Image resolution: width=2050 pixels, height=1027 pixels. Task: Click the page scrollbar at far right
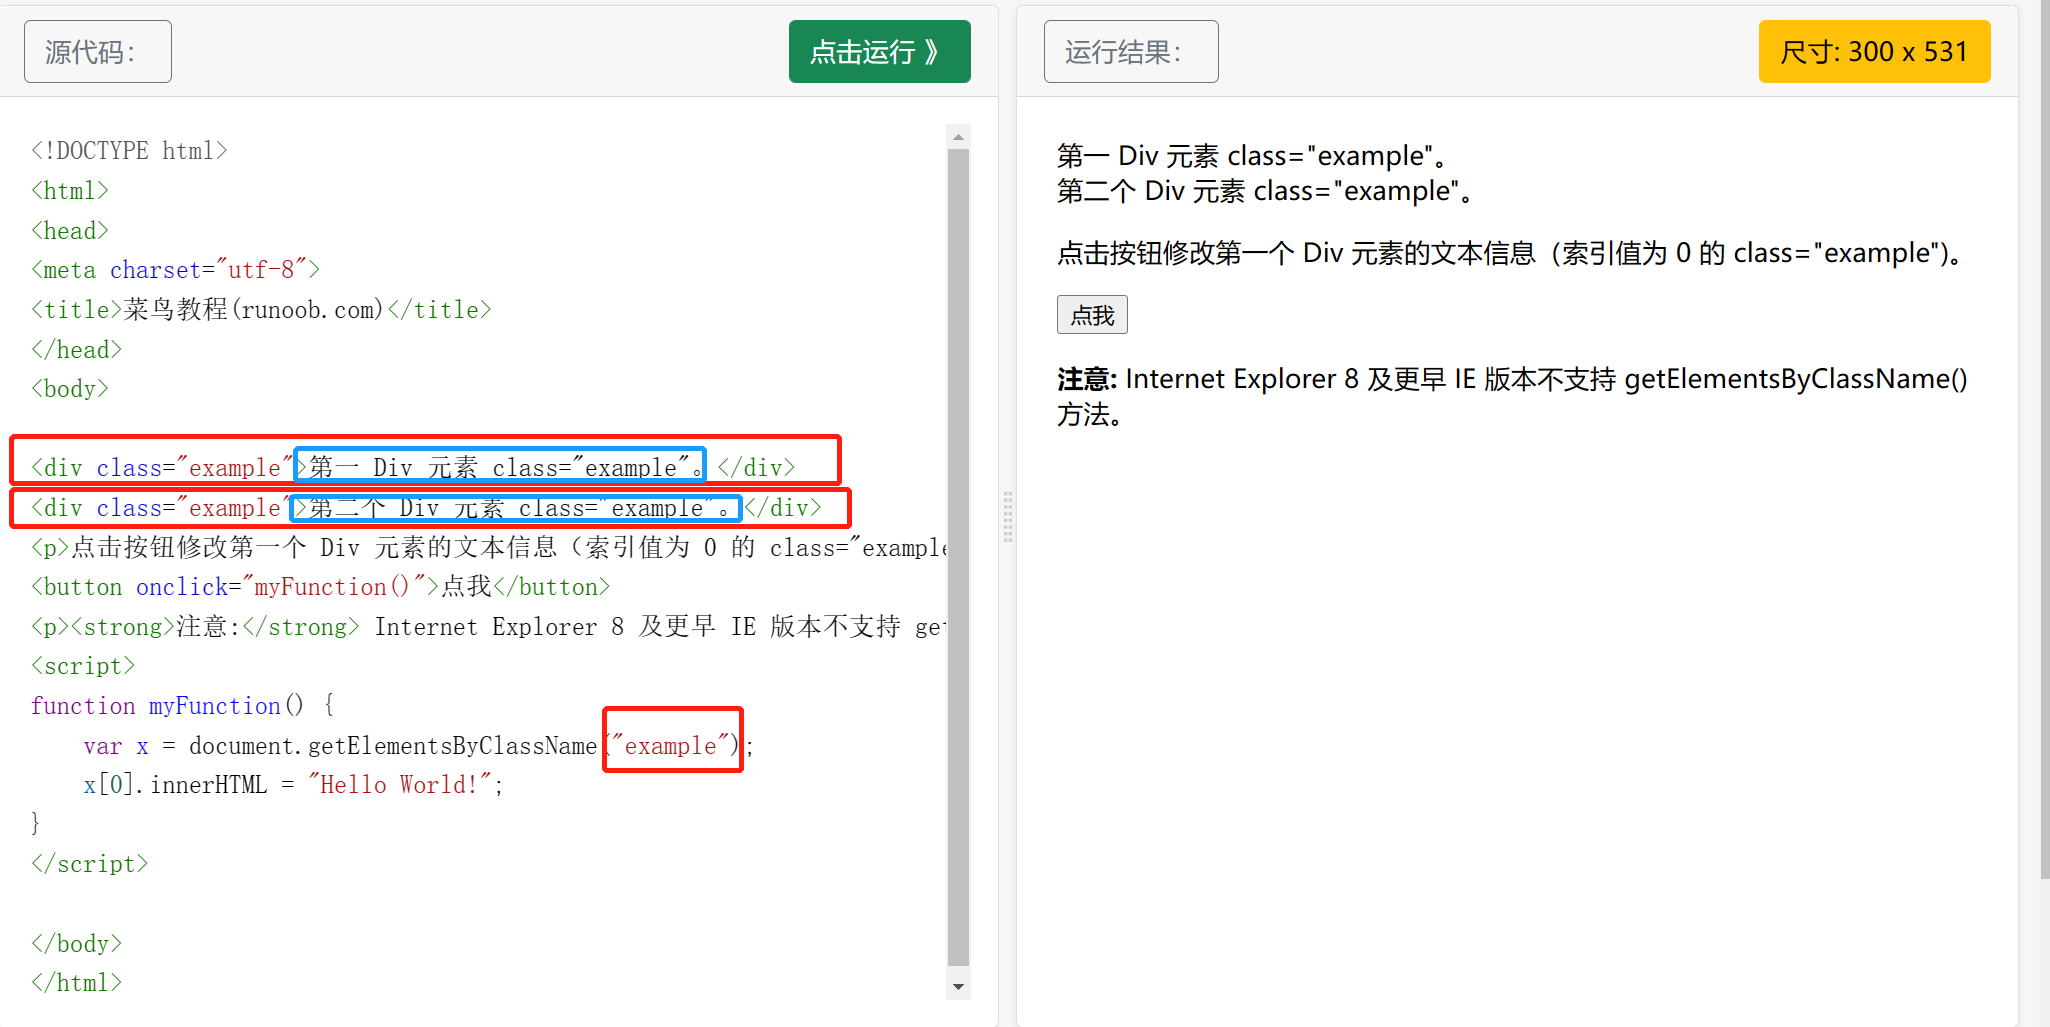(2044, 440)
